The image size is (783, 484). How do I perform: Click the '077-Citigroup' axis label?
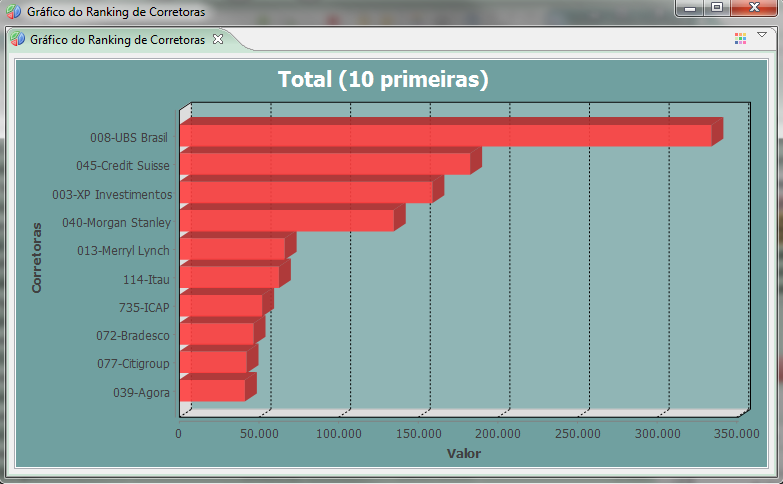click(x=133, y=364)
